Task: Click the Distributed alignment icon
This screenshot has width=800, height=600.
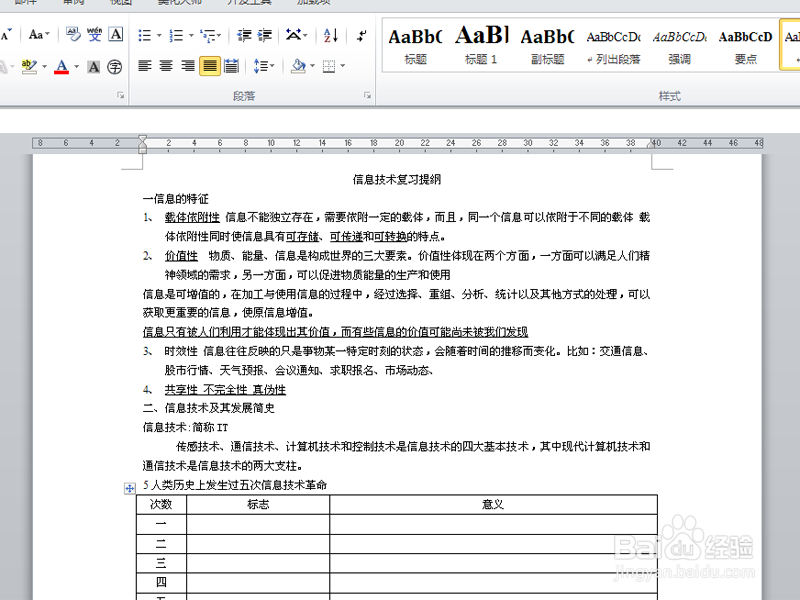Action: 231,66
